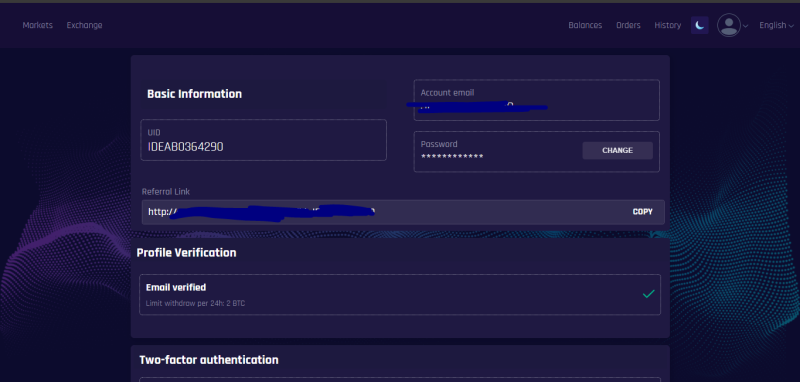Select the UID value IDEAB0364290
This screenshot has width=800, height=382.
(x=185, y=147)
